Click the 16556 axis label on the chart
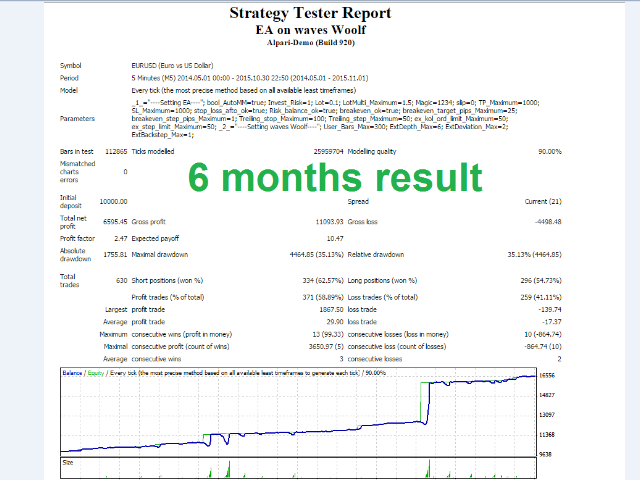Viewport: 640px width, 480px height. [547, 376]
